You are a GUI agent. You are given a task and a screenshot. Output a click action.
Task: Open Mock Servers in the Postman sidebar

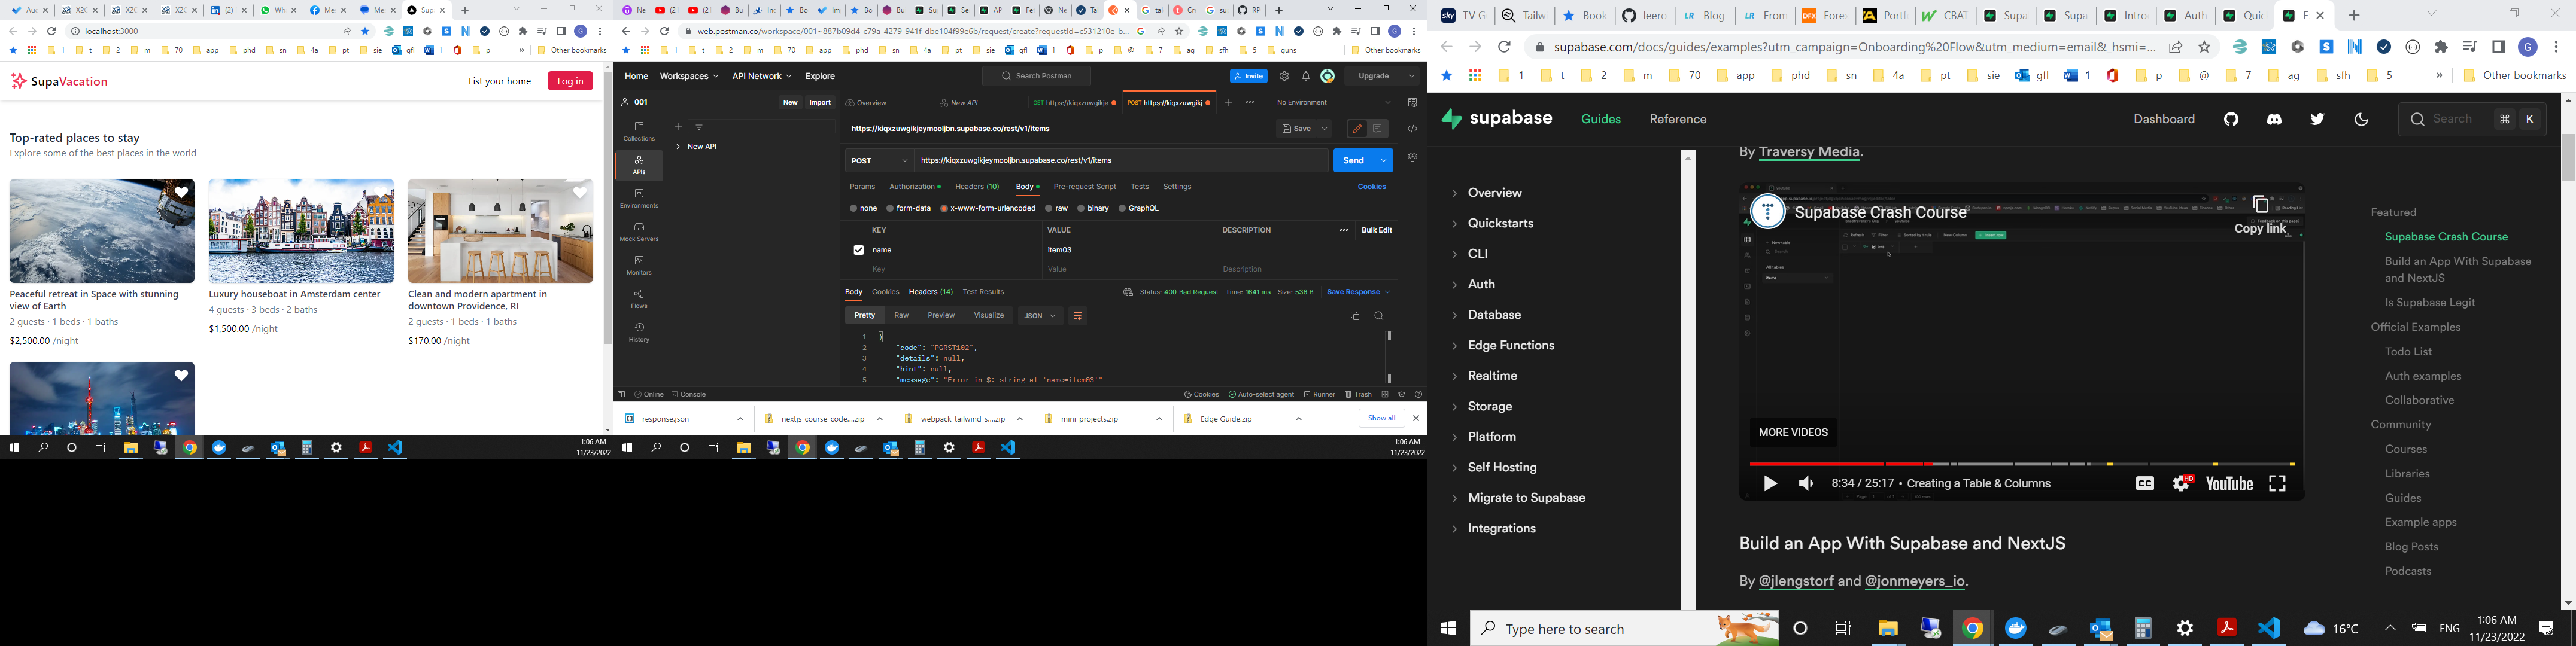click(639, 232)
